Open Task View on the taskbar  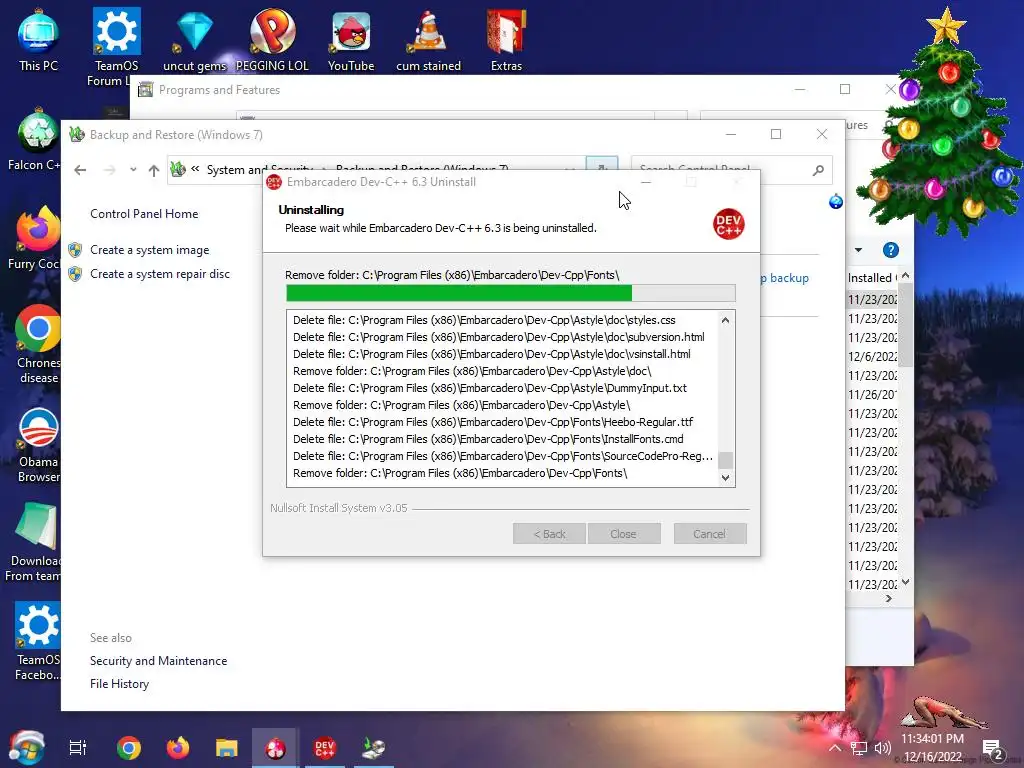[x=78, y=748]
